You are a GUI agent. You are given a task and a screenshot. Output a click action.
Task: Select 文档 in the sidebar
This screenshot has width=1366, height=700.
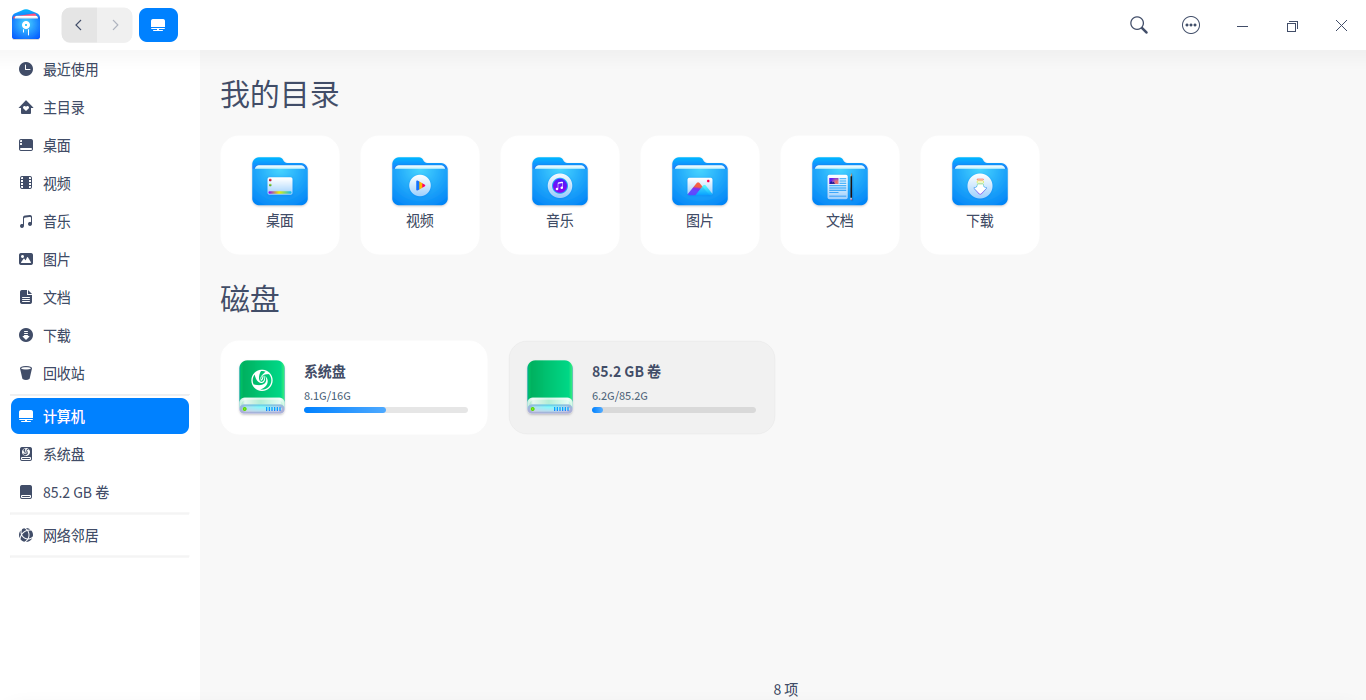coord(100,298)
